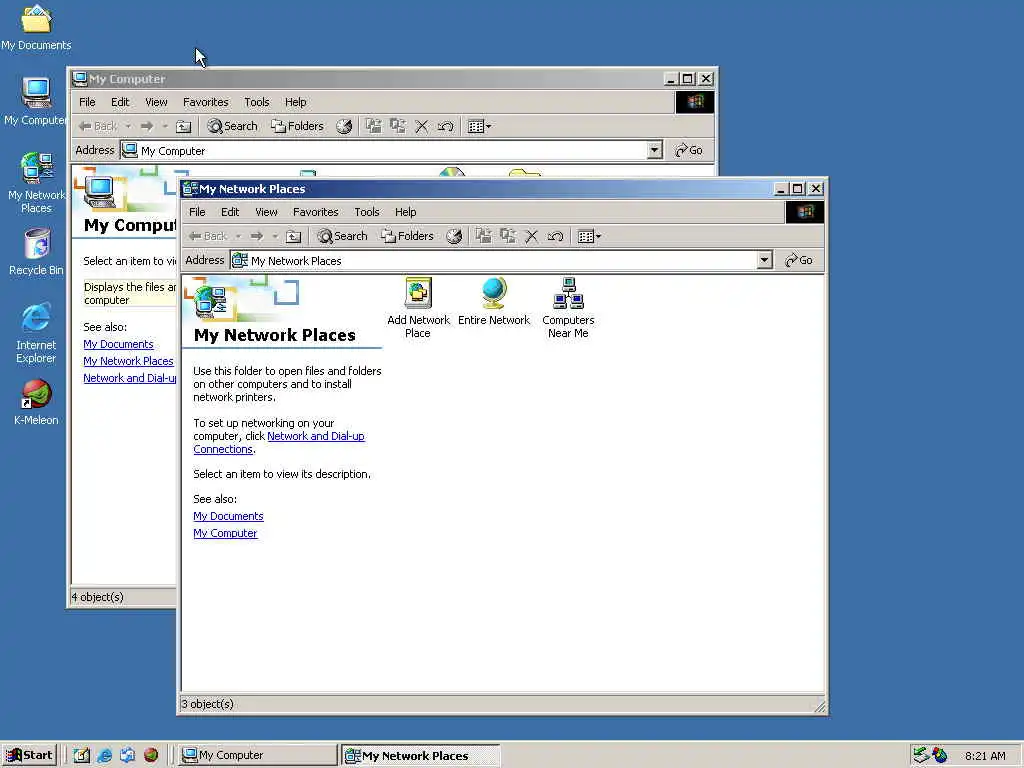Click Delete icon in My Computer toolbar
The image size is (1024, 768).
(422, 126)
